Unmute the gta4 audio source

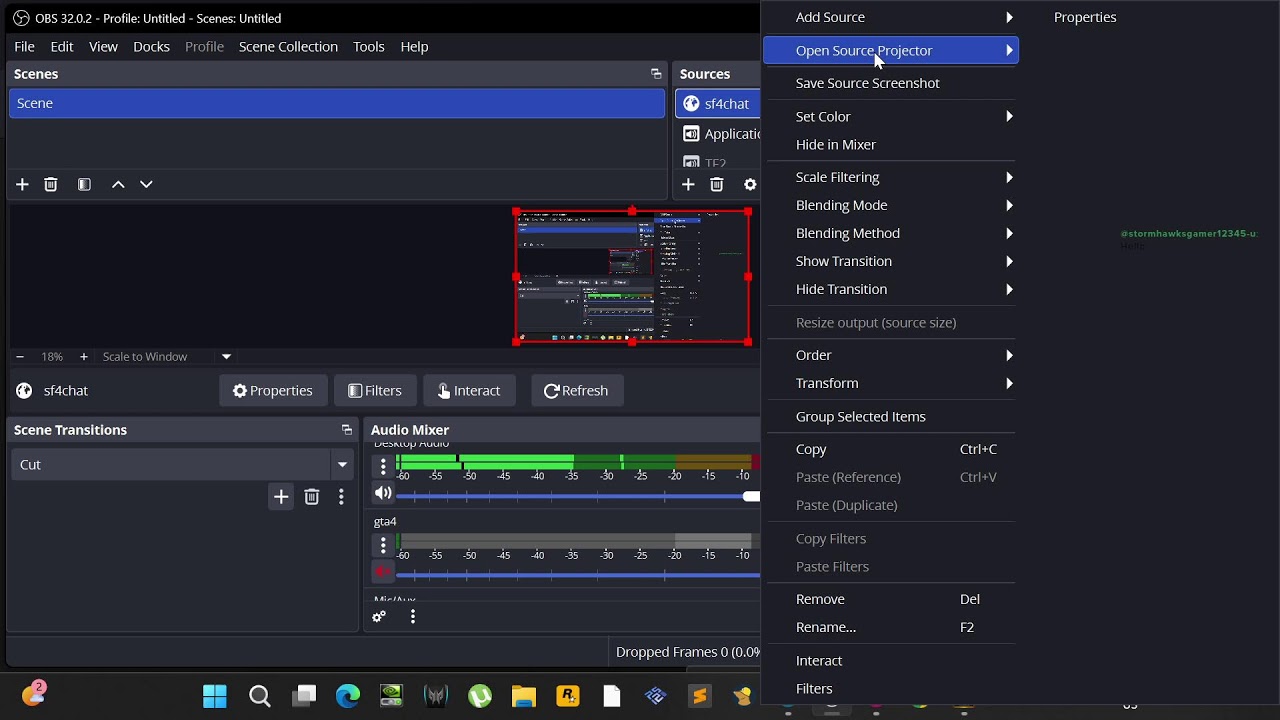[383, 571]
